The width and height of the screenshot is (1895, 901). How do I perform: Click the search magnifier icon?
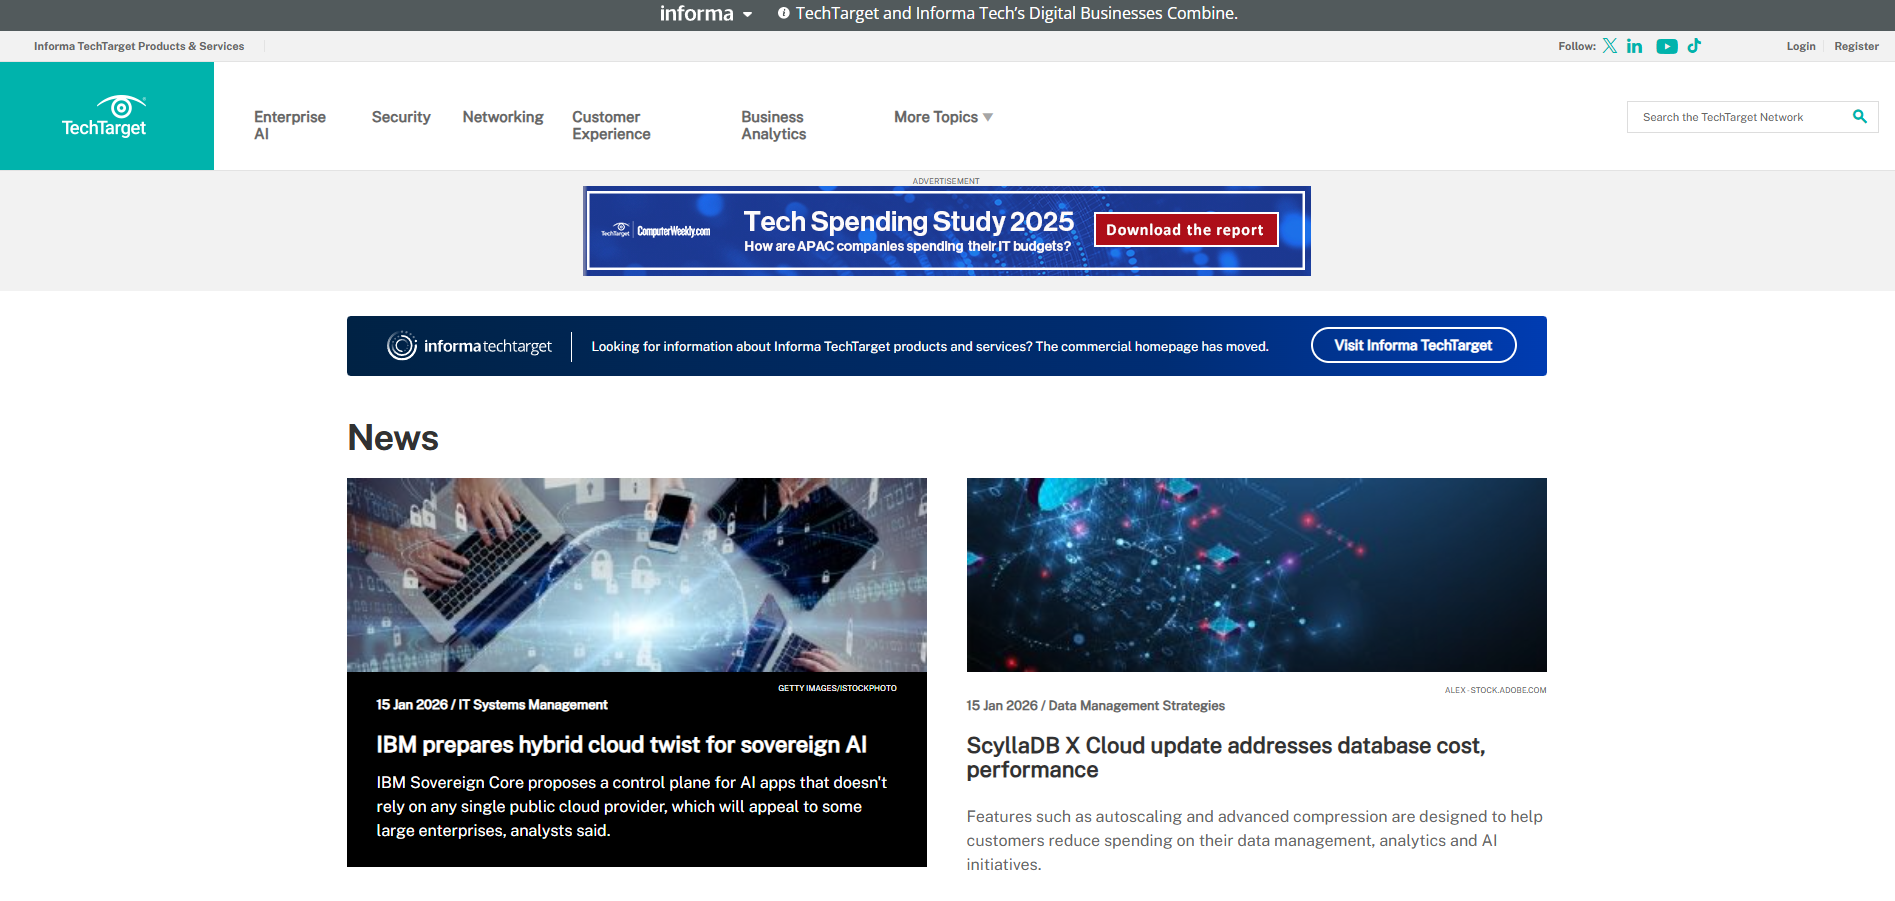pos(1860,117)
